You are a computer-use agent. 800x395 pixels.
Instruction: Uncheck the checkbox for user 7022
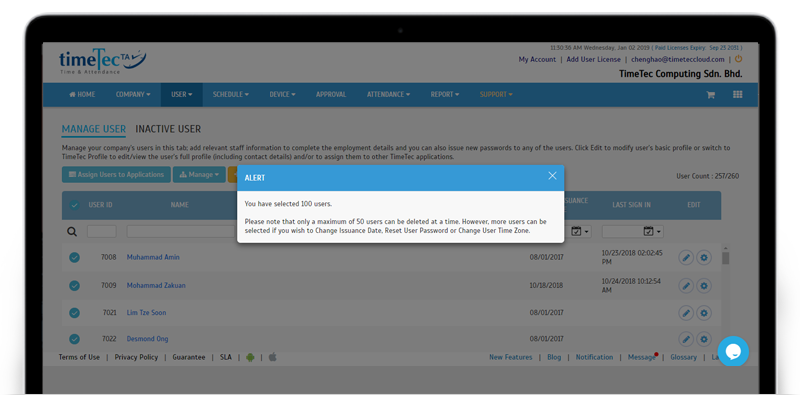74,338
